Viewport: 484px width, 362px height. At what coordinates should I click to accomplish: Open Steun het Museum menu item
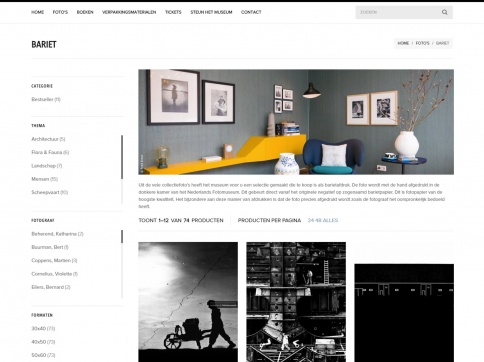[211, 12]
